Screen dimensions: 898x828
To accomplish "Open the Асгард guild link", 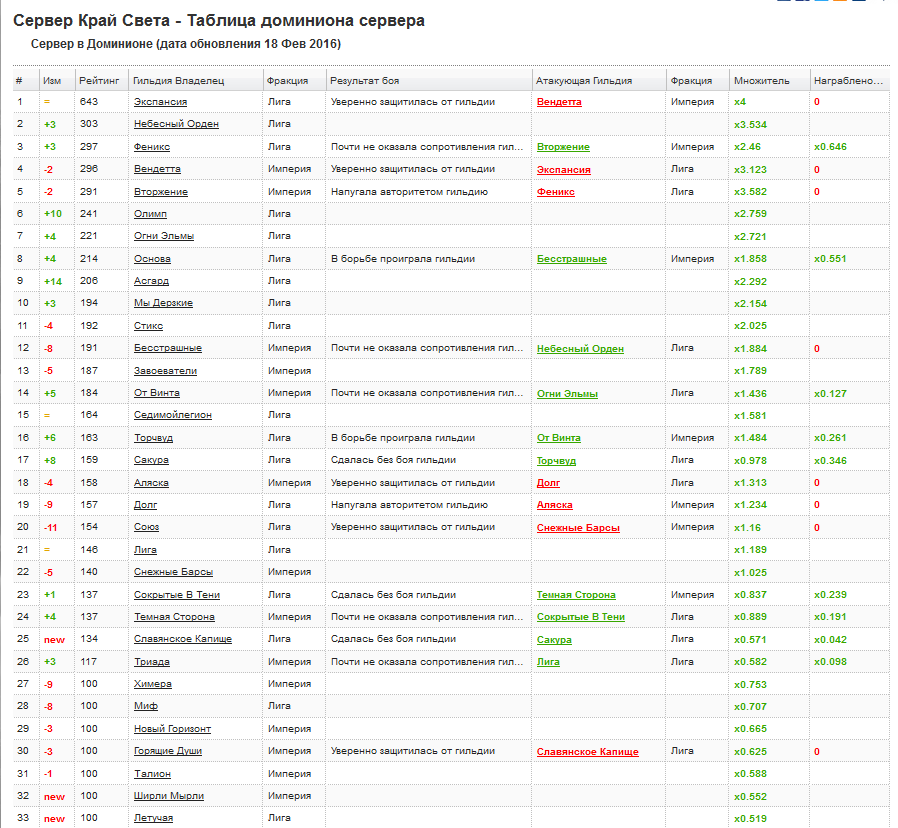I will [x=151, y=281].
